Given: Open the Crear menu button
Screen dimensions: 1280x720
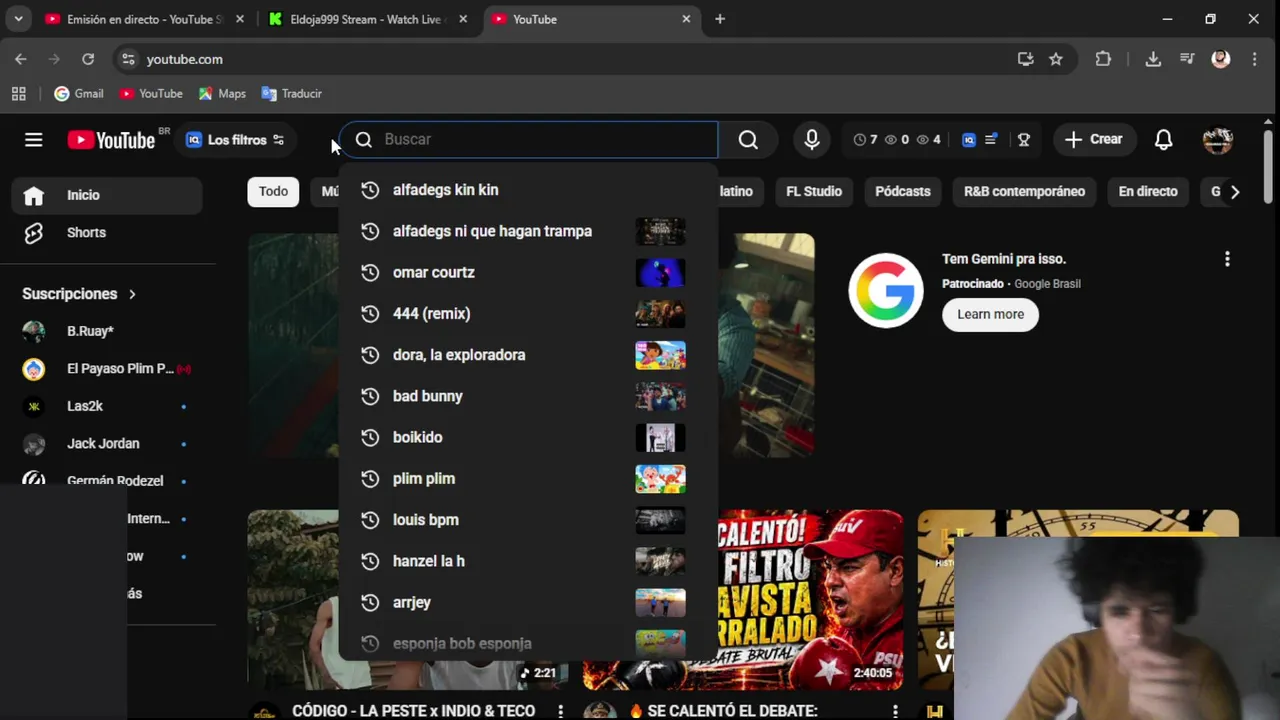Looking at the screenshot, I should pos(1094,140).
